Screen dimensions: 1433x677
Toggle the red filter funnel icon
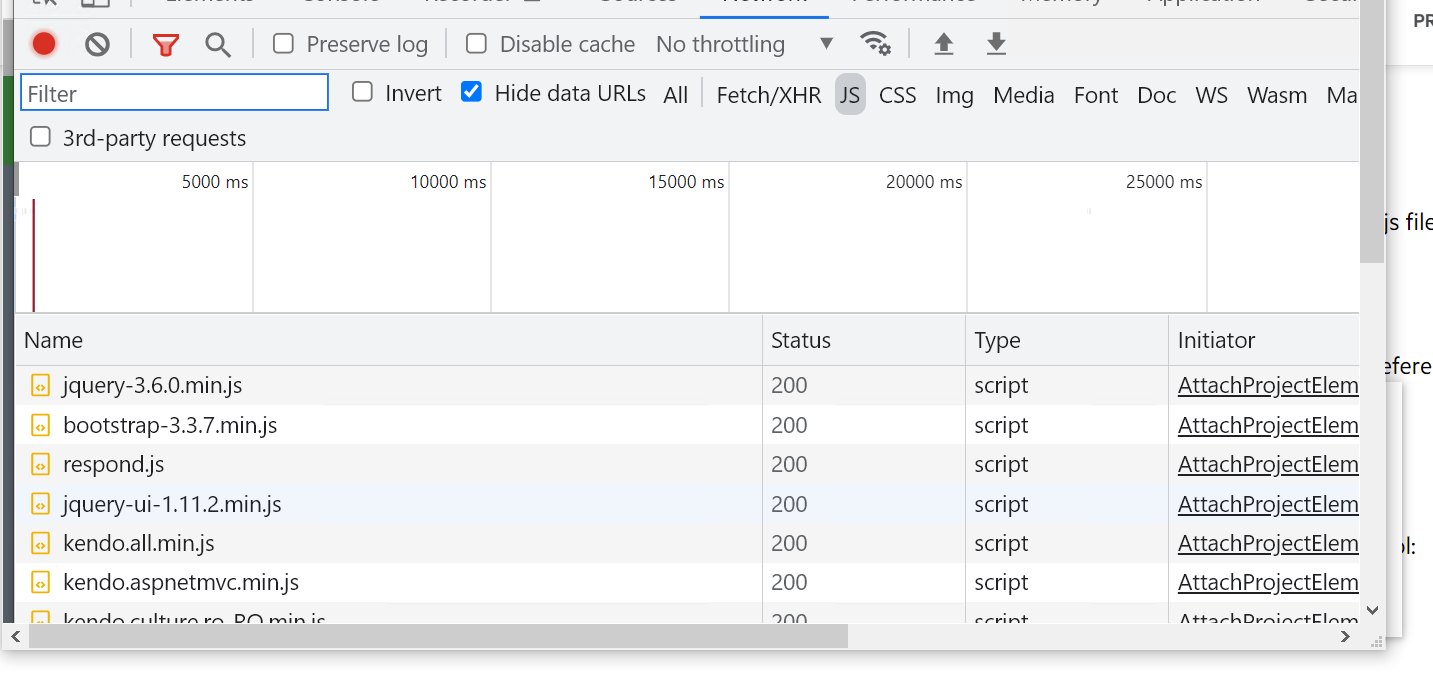(166, 44)
